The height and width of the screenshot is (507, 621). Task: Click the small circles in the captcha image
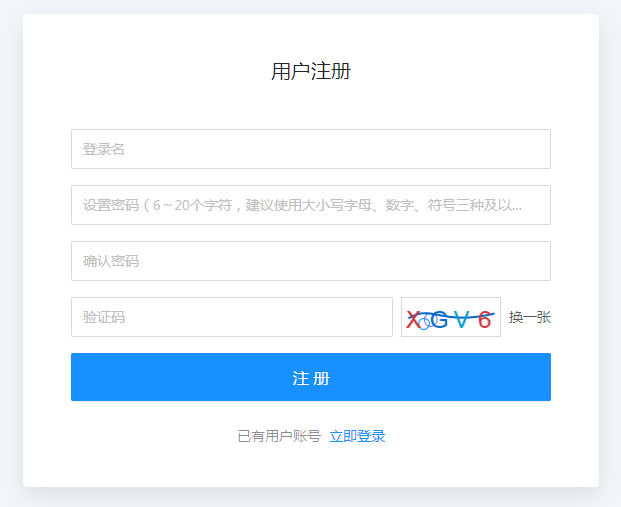coord(424,322)
